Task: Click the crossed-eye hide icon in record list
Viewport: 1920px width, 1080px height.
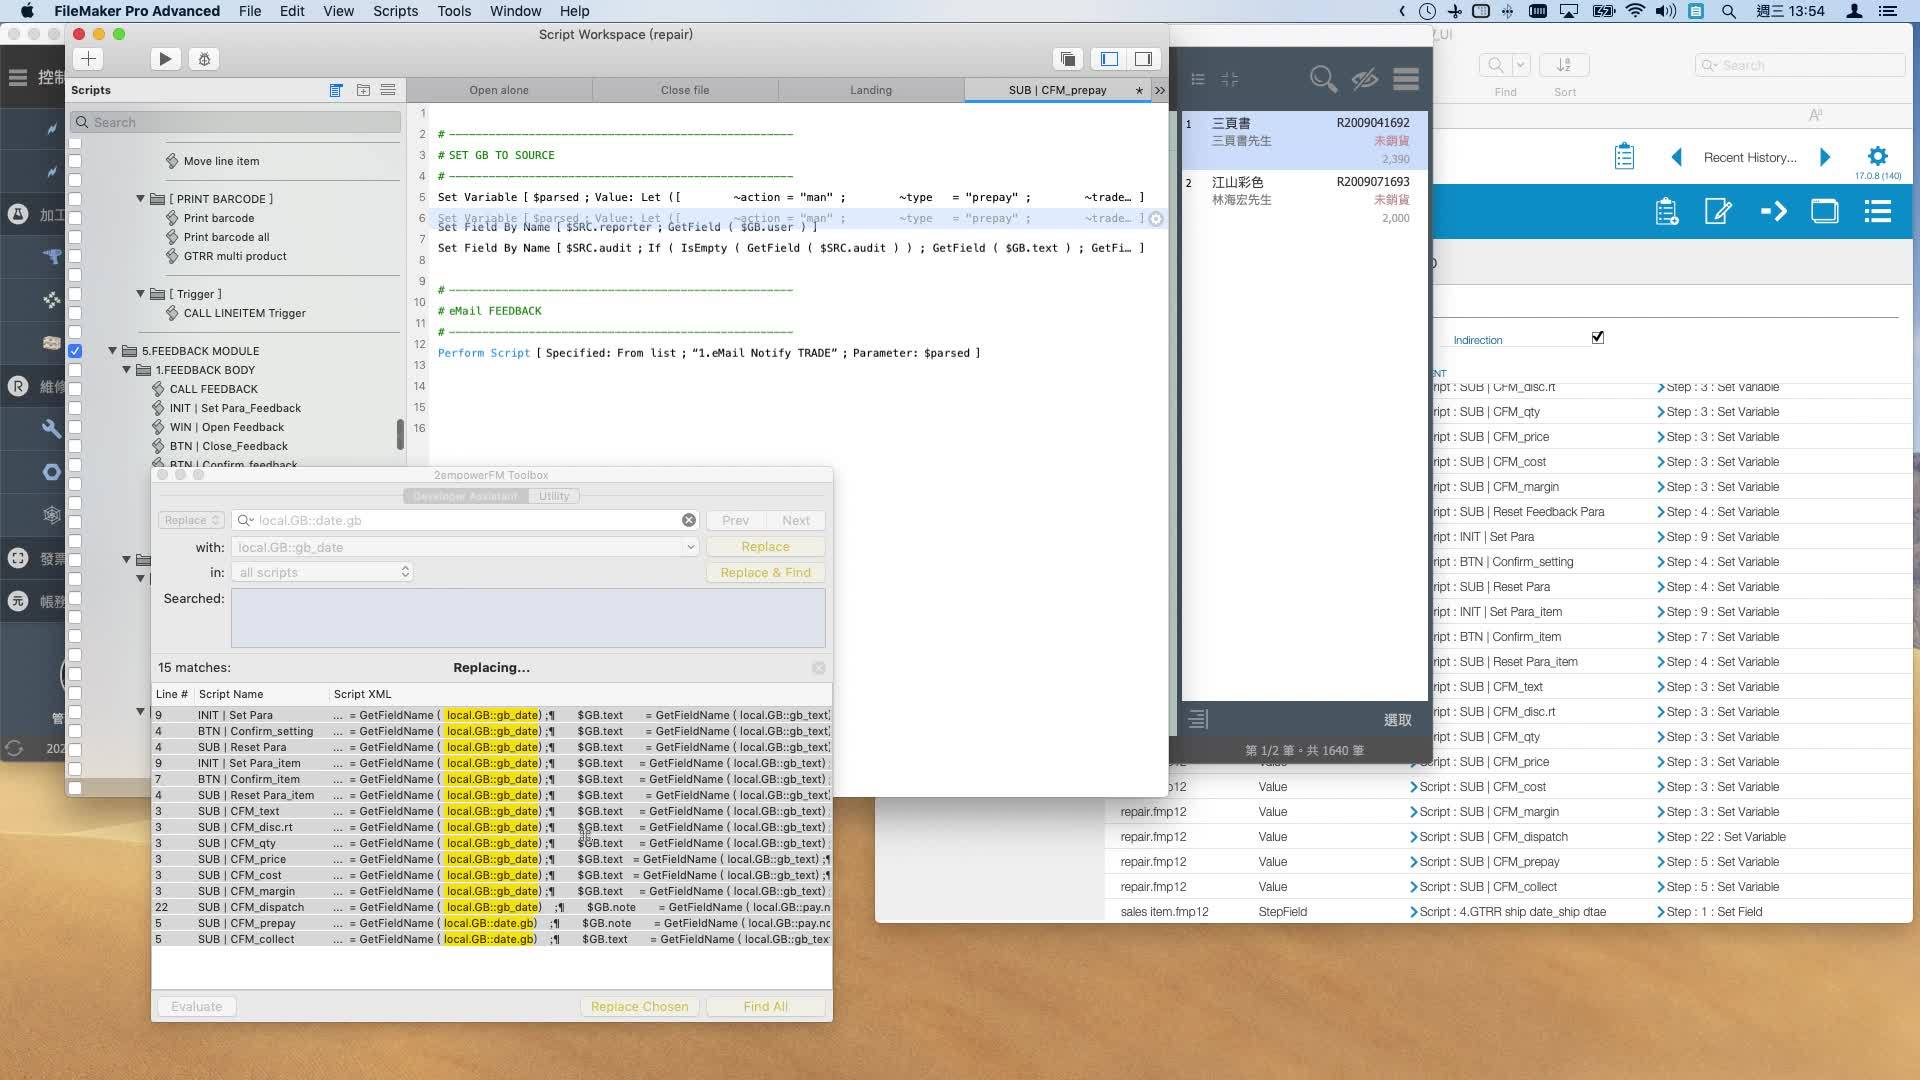Action: (1365, 79)
